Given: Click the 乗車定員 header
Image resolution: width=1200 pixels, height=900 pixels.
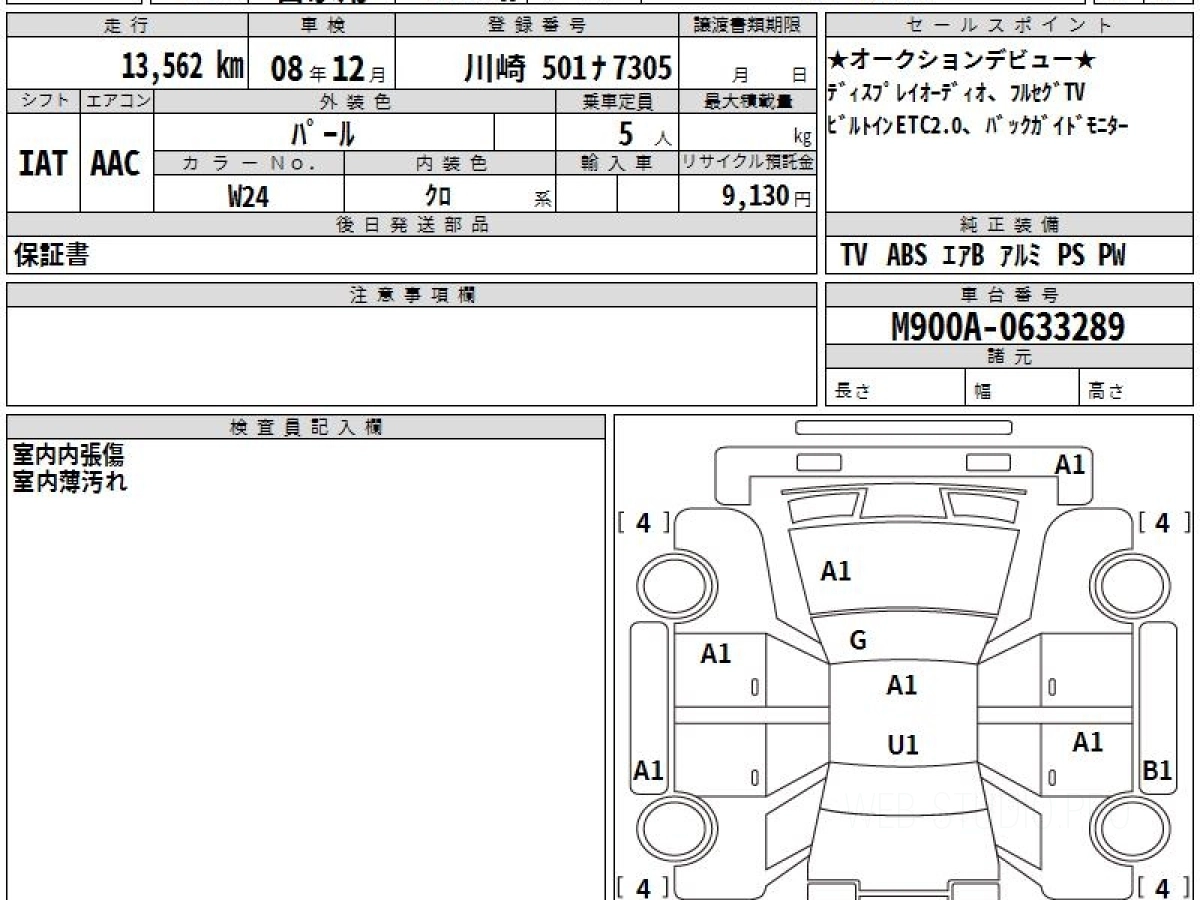Looking at the screenshot, I should click(617, 101).
